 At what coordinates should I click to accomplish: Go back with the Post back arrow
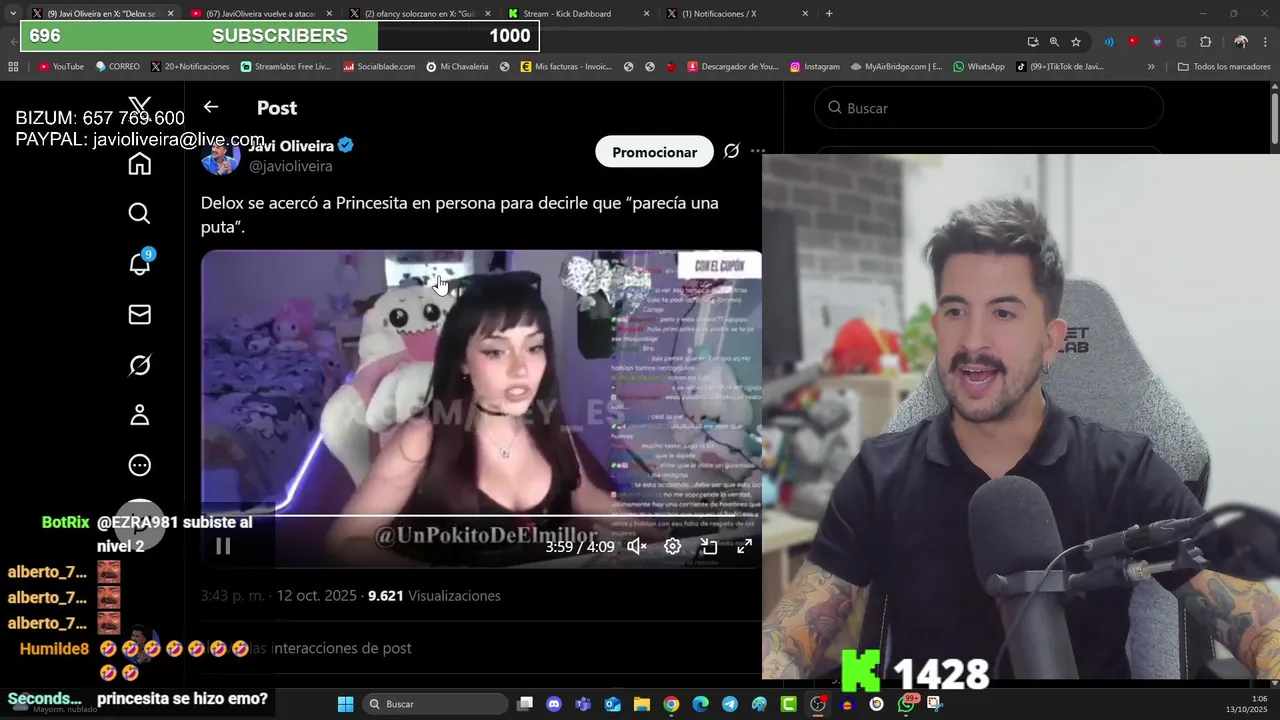(x=210, y=107)
